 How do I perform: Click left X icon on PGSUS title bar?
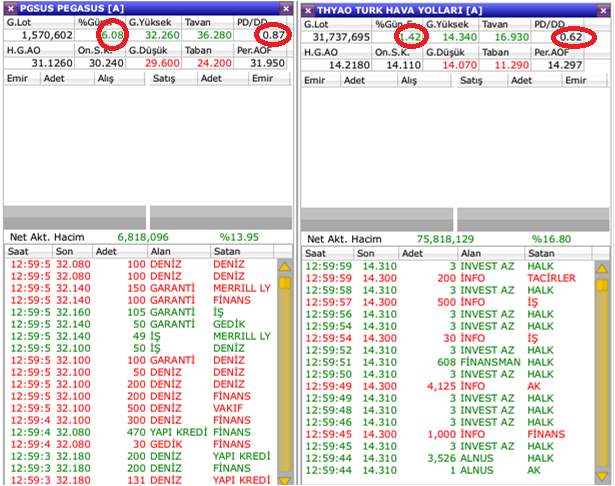[11, 8]
